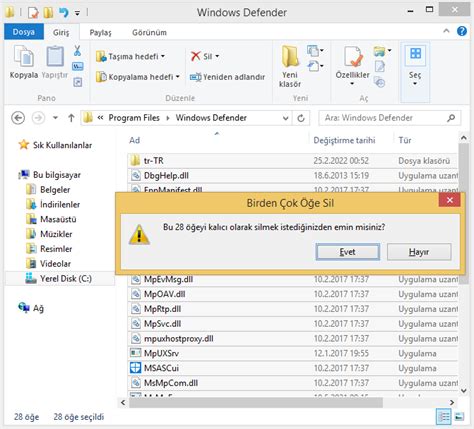
Task: Click the MSASCui application icon
Action: pos(135,368)
